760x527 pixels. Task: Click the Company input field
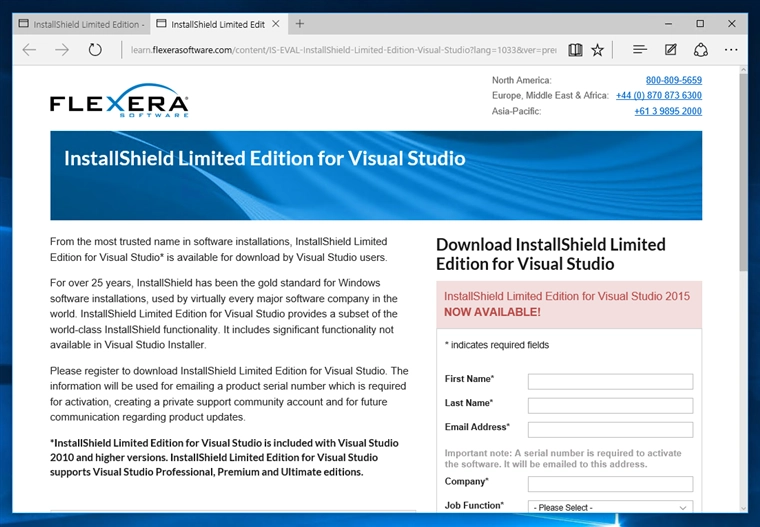610,484
